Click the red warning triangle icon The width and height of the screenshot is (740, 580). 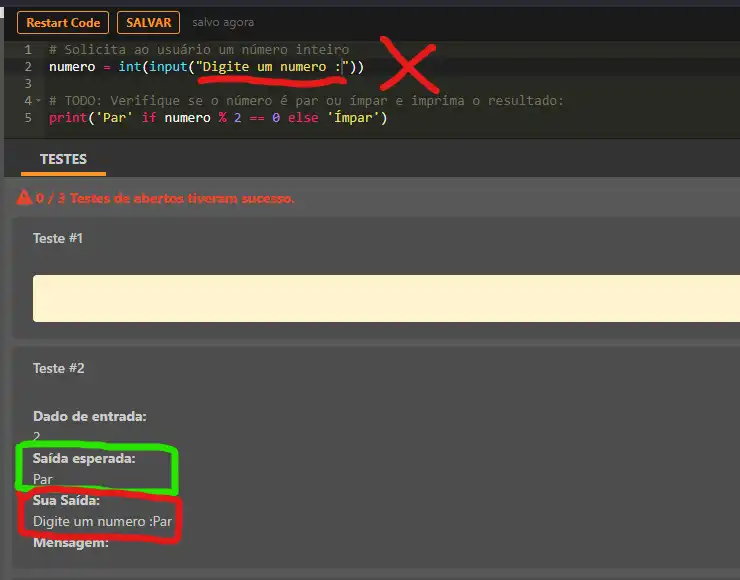24,198
